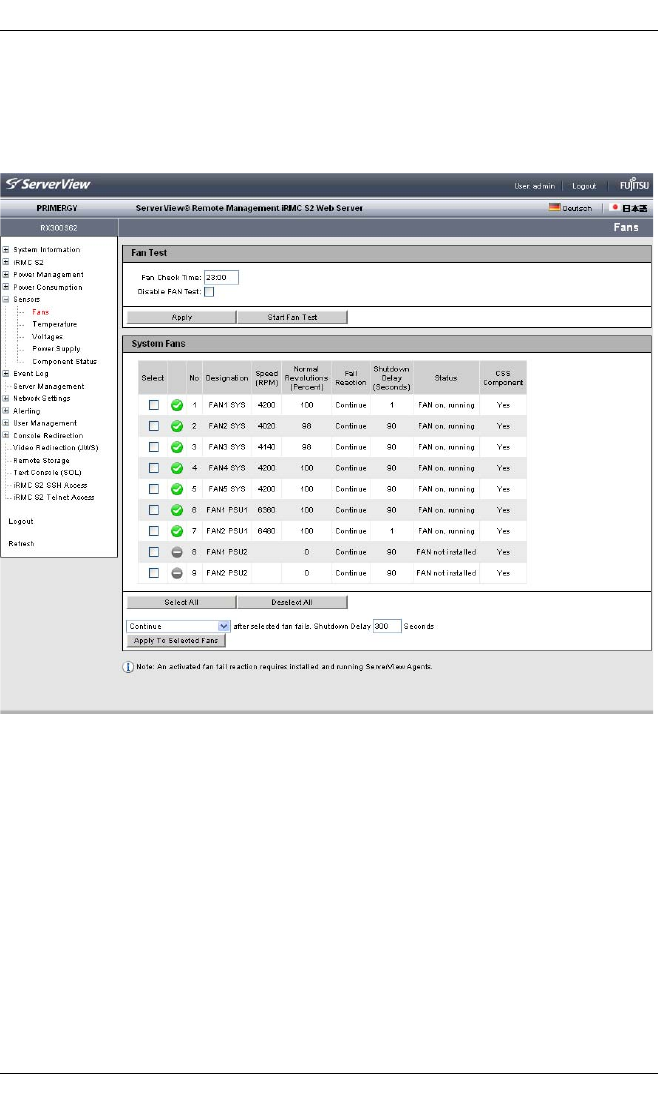Click the gray not-installed icon for FAN1 PSU2

click(177, 552)
